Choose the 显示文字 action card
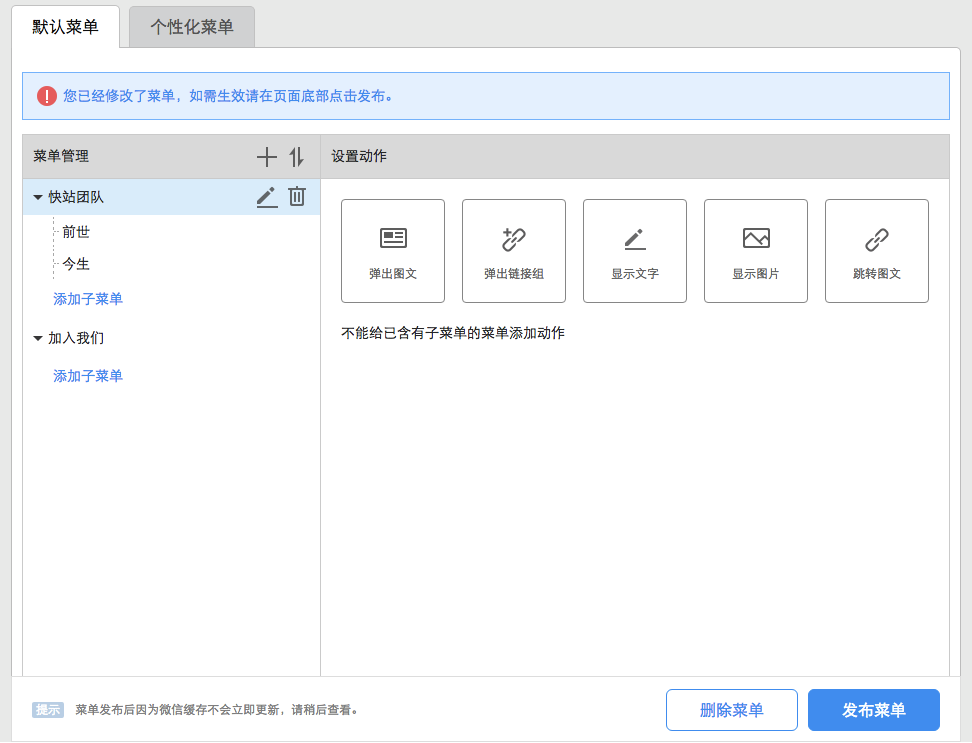Viewport: 972px width, 743px height. coord(635,251)
